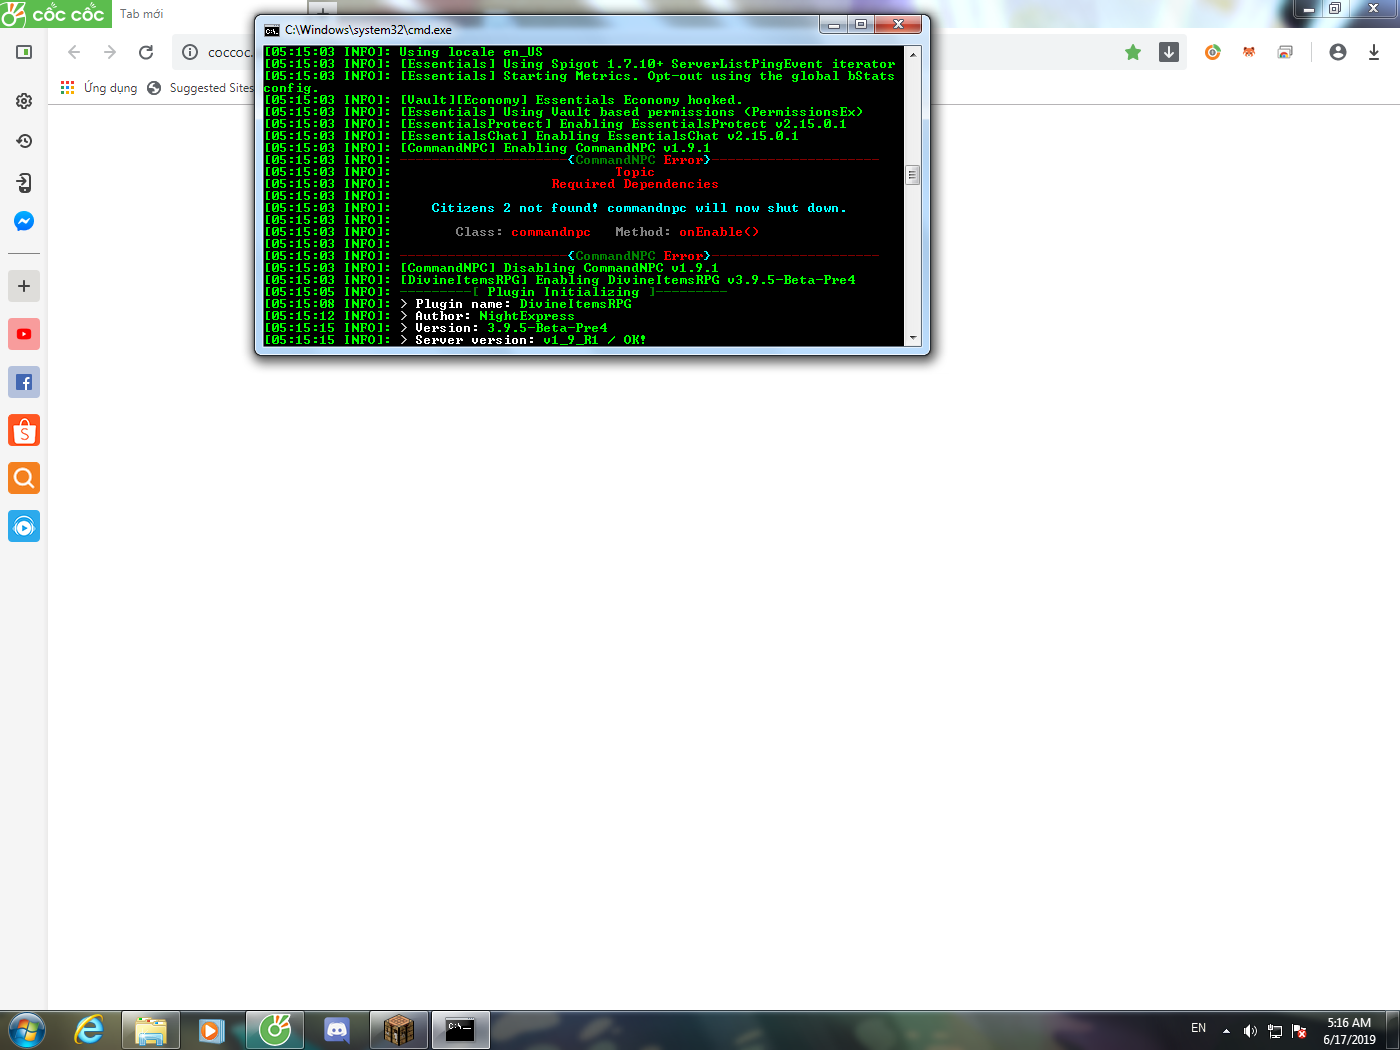Open the volume control in the tray
This screenshot has width=1400, height=1050.
click(x=1250, y=1031)
